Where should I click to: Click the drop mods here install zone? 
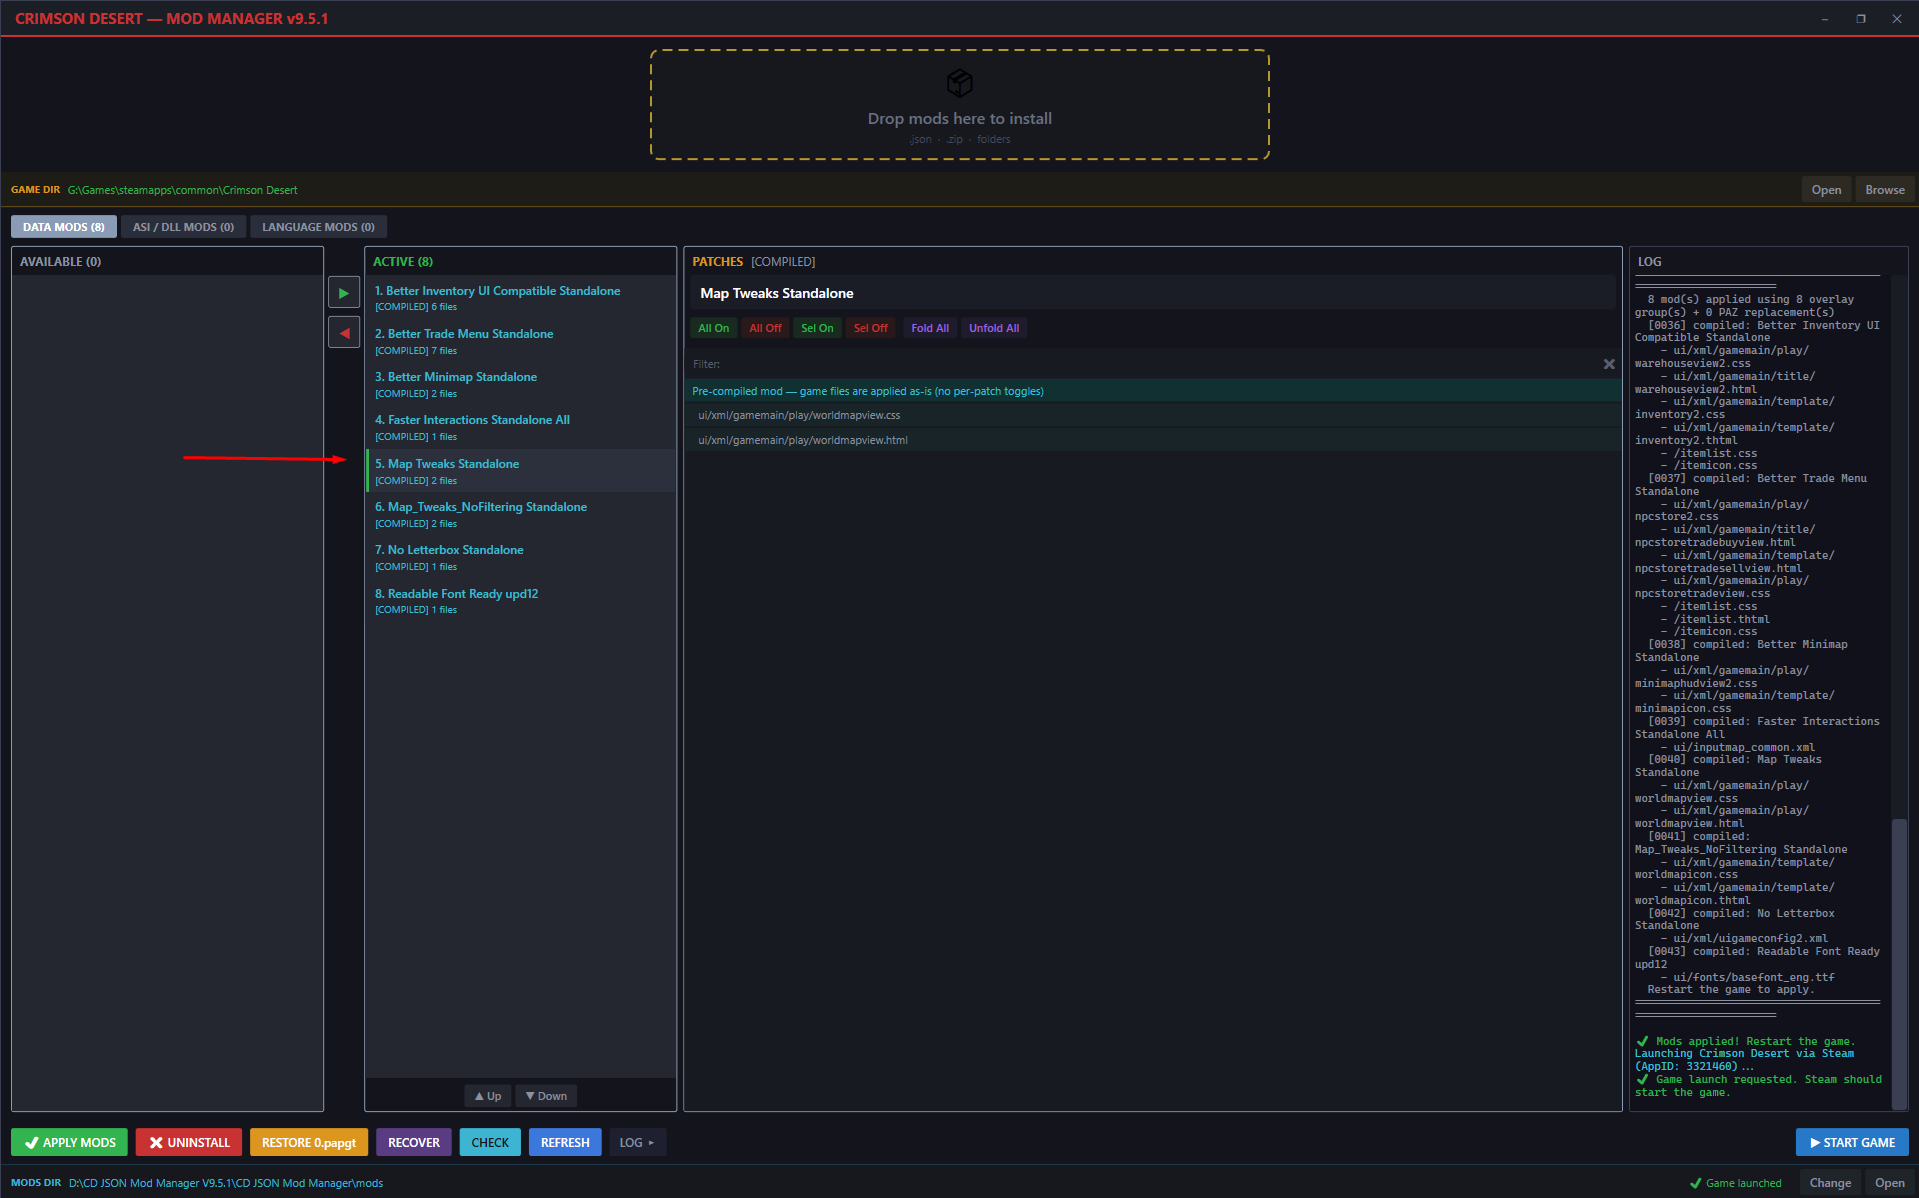point(960,105)
